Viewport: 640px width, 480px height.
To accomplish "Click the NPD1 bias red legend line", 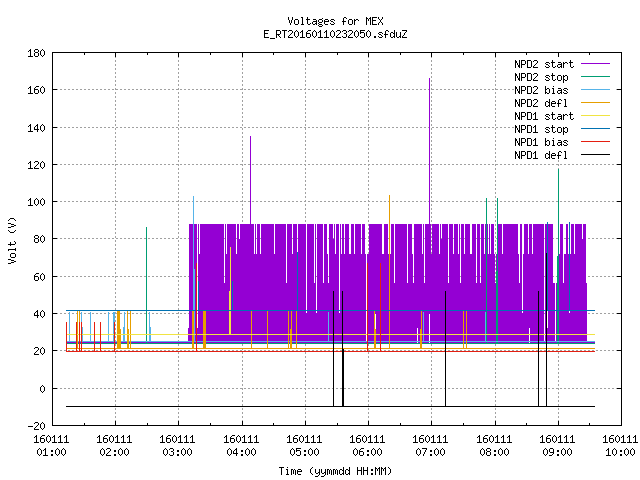I will (x=596, y=142).
